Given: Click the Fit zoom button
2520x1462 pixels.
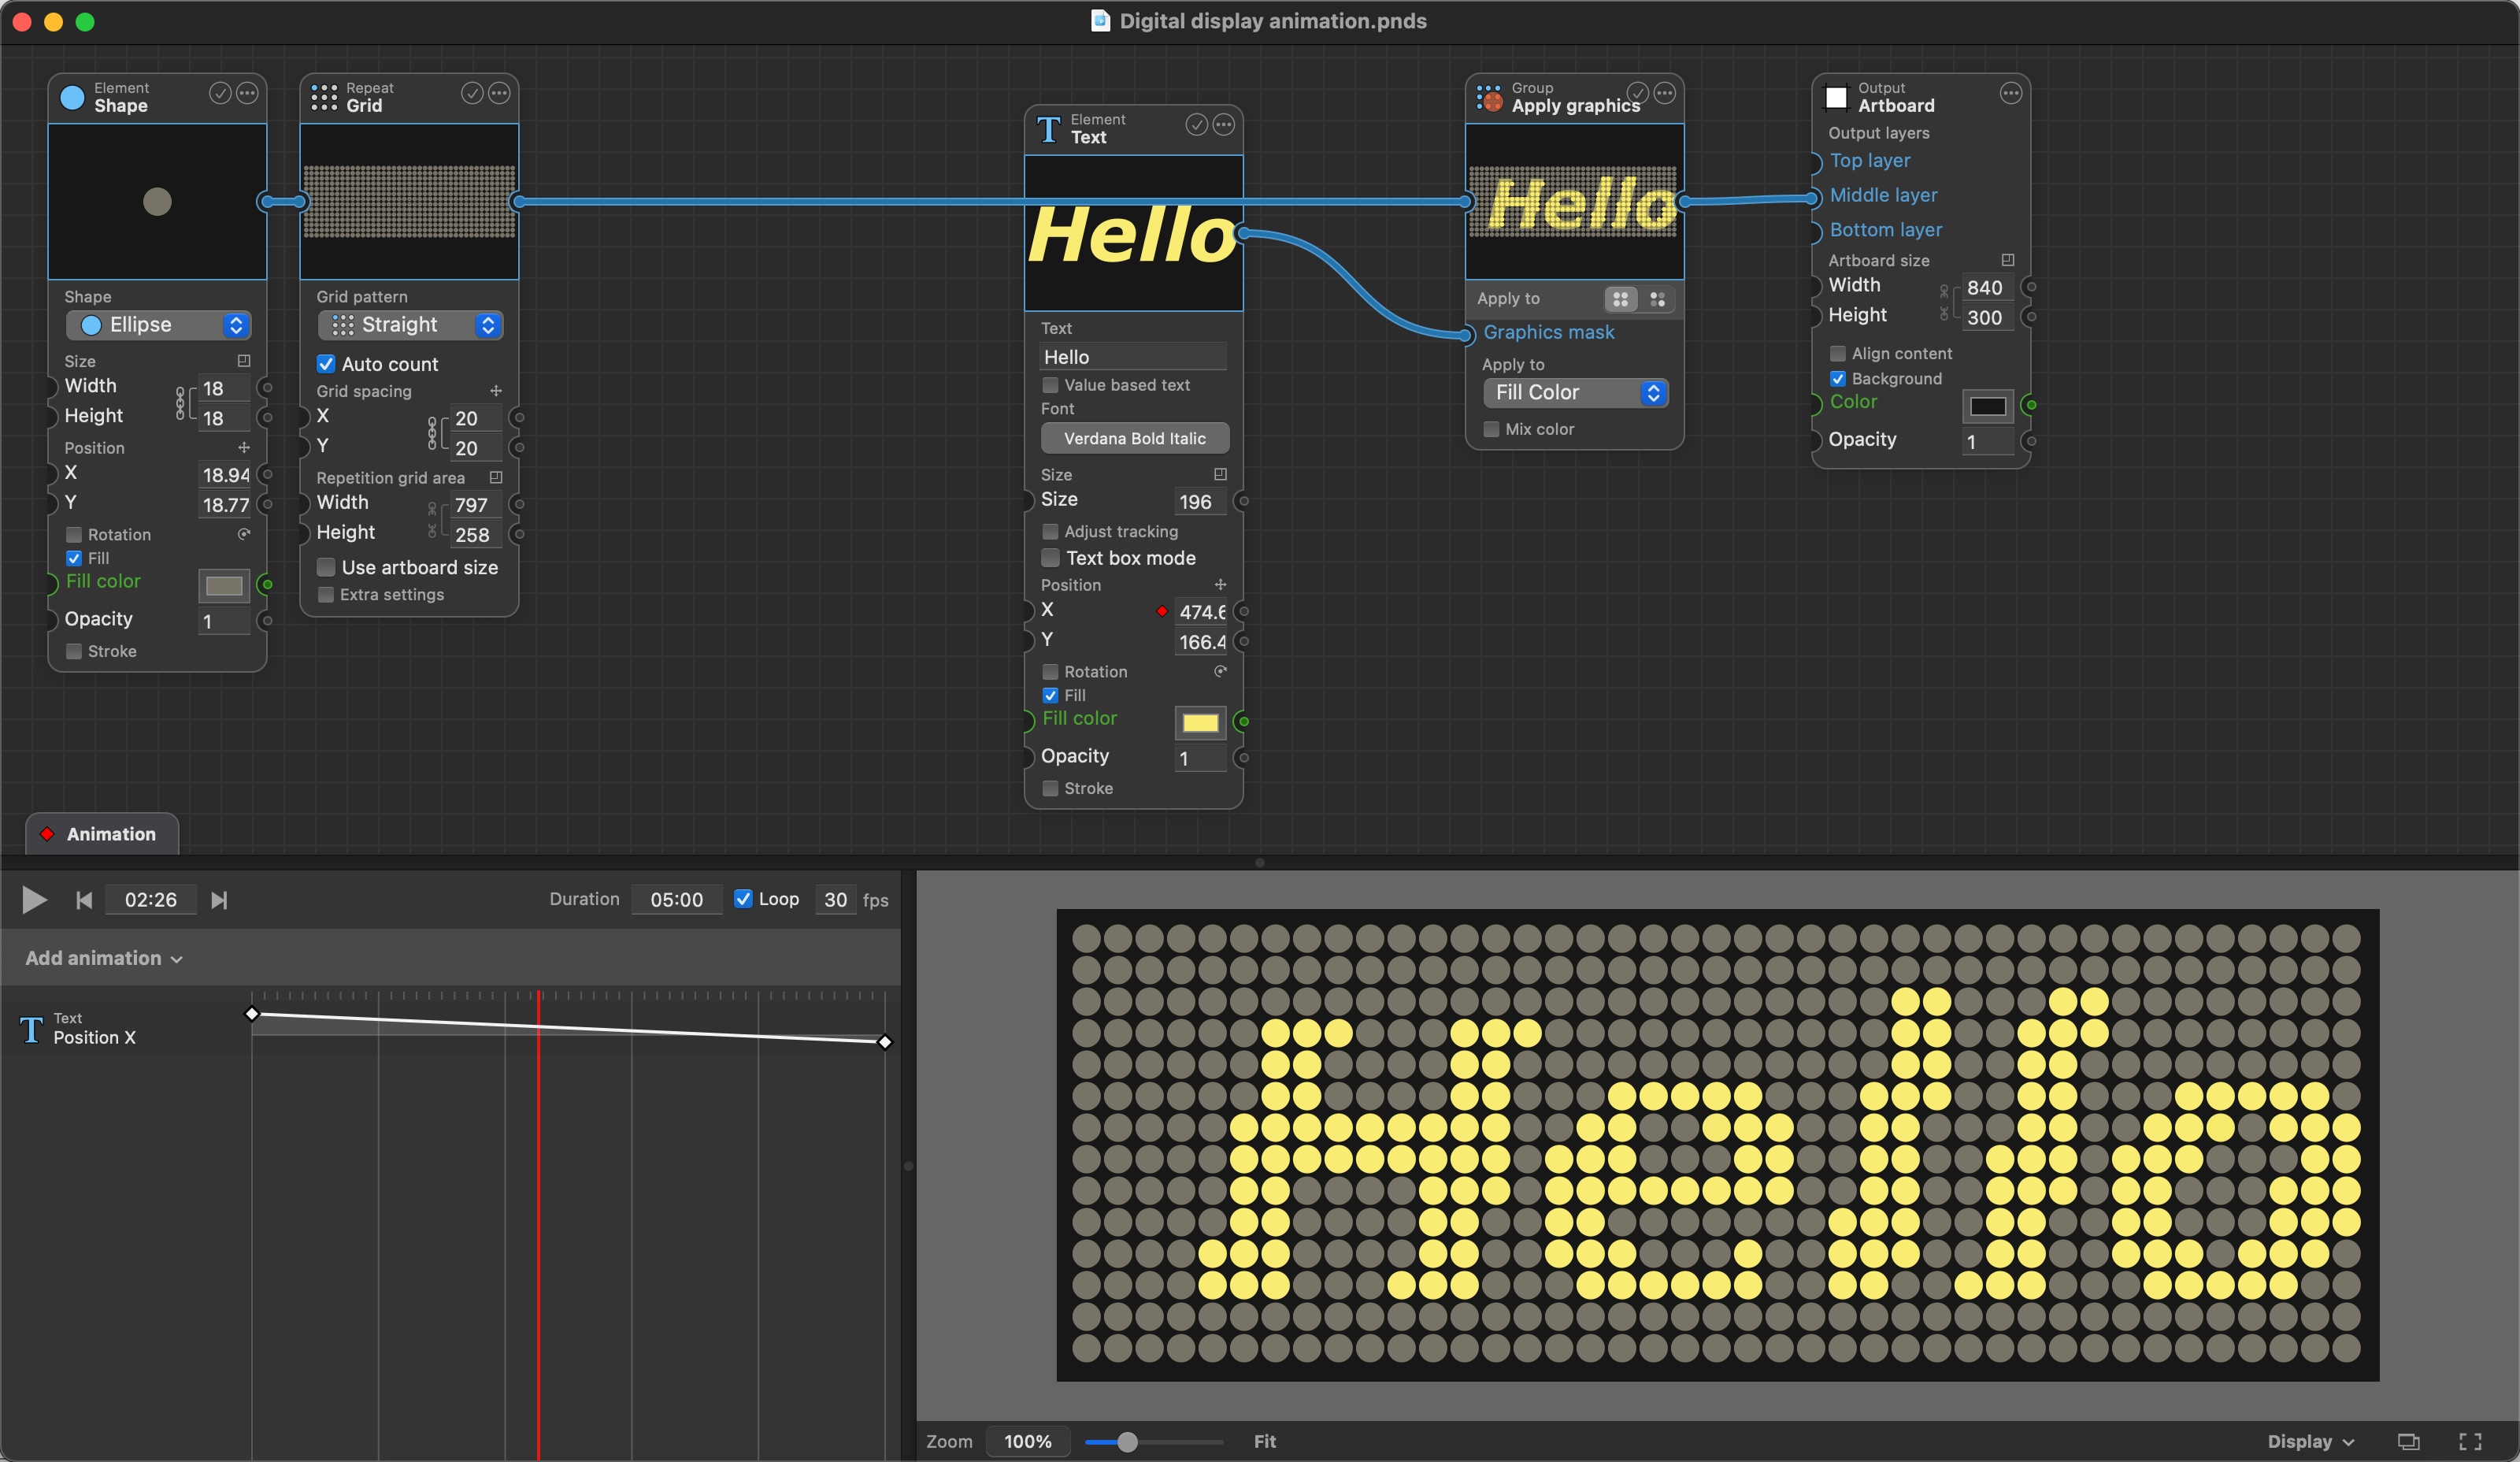Looking at the screenshot, I should click(x=1264, y=1441).
